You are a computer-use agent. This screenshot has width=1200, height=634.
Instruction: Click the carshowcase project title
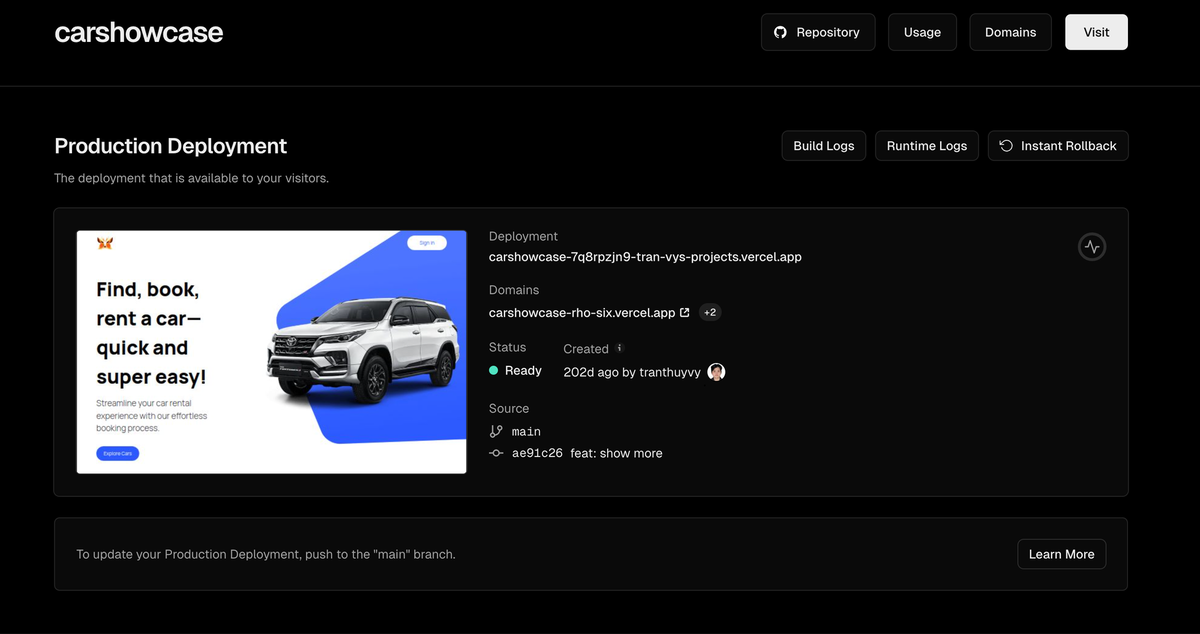(139, 33)
